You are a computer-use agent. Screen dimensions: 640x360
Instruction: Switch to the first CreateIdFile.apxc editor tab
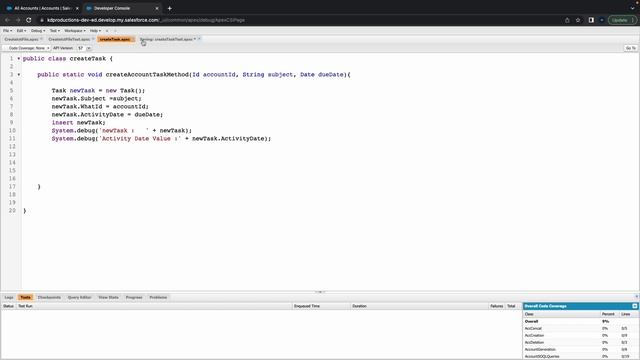tap(22, 39)
